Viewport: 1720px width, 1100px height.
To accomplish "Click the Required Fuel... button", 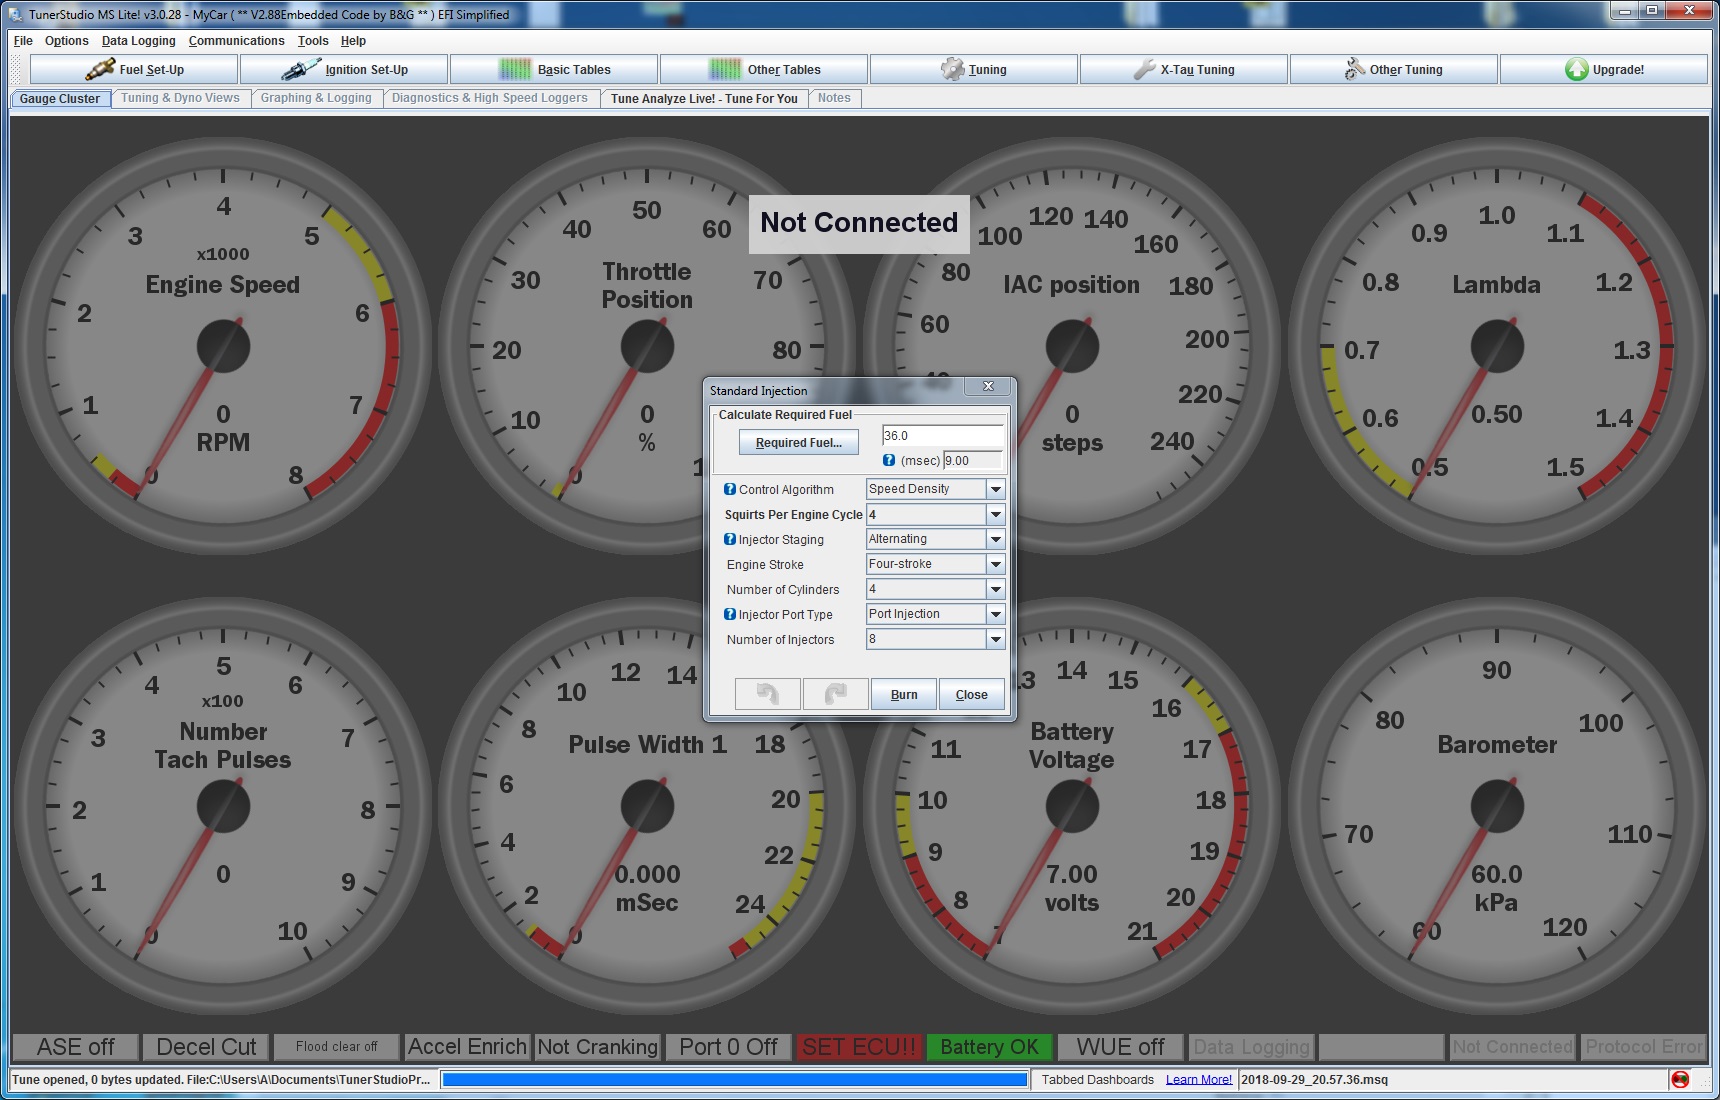I will click(798, 442).
